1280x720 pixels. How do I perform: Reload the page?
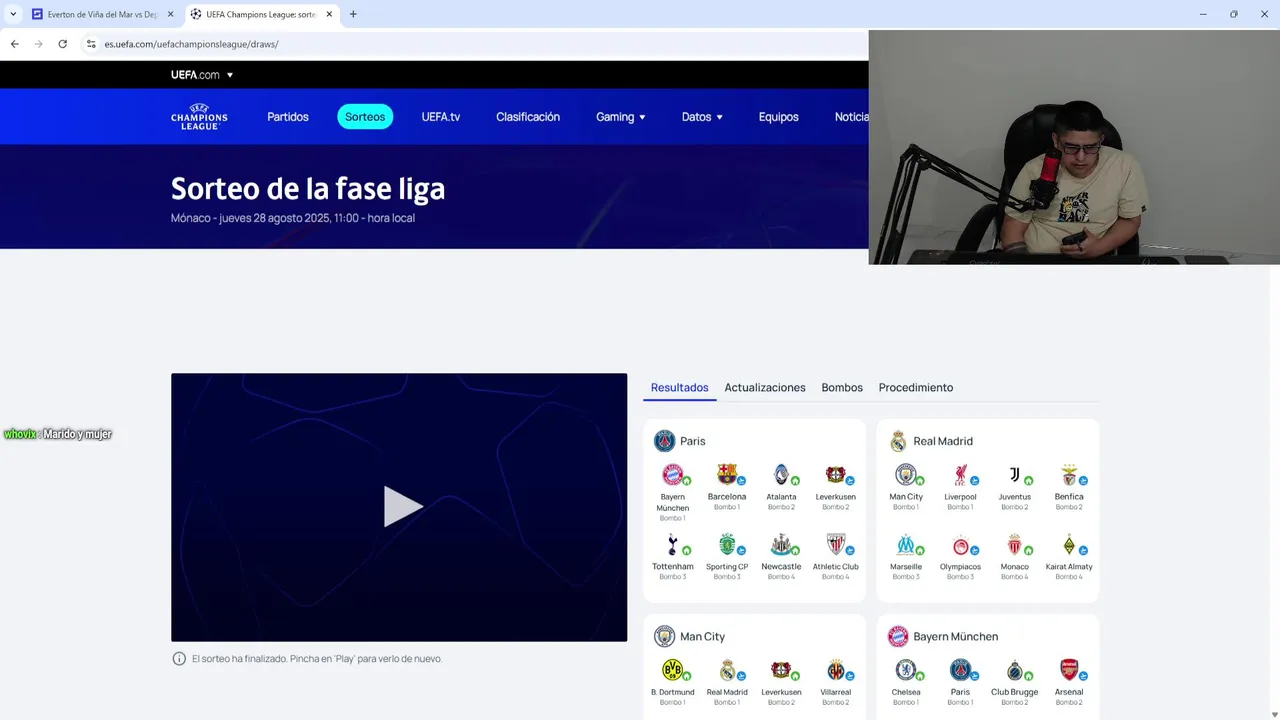point(62,44)
